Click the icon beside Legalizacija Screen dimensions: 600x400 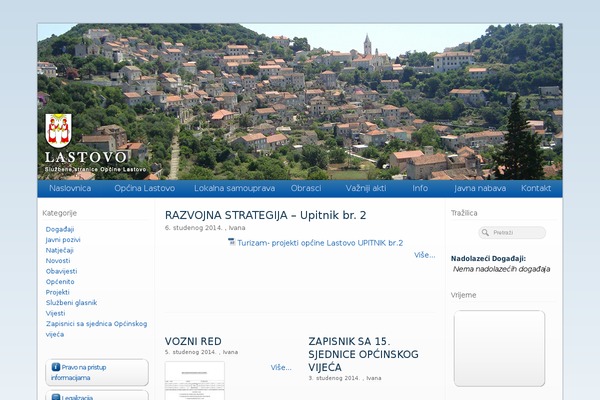click(x=55, y=397)
